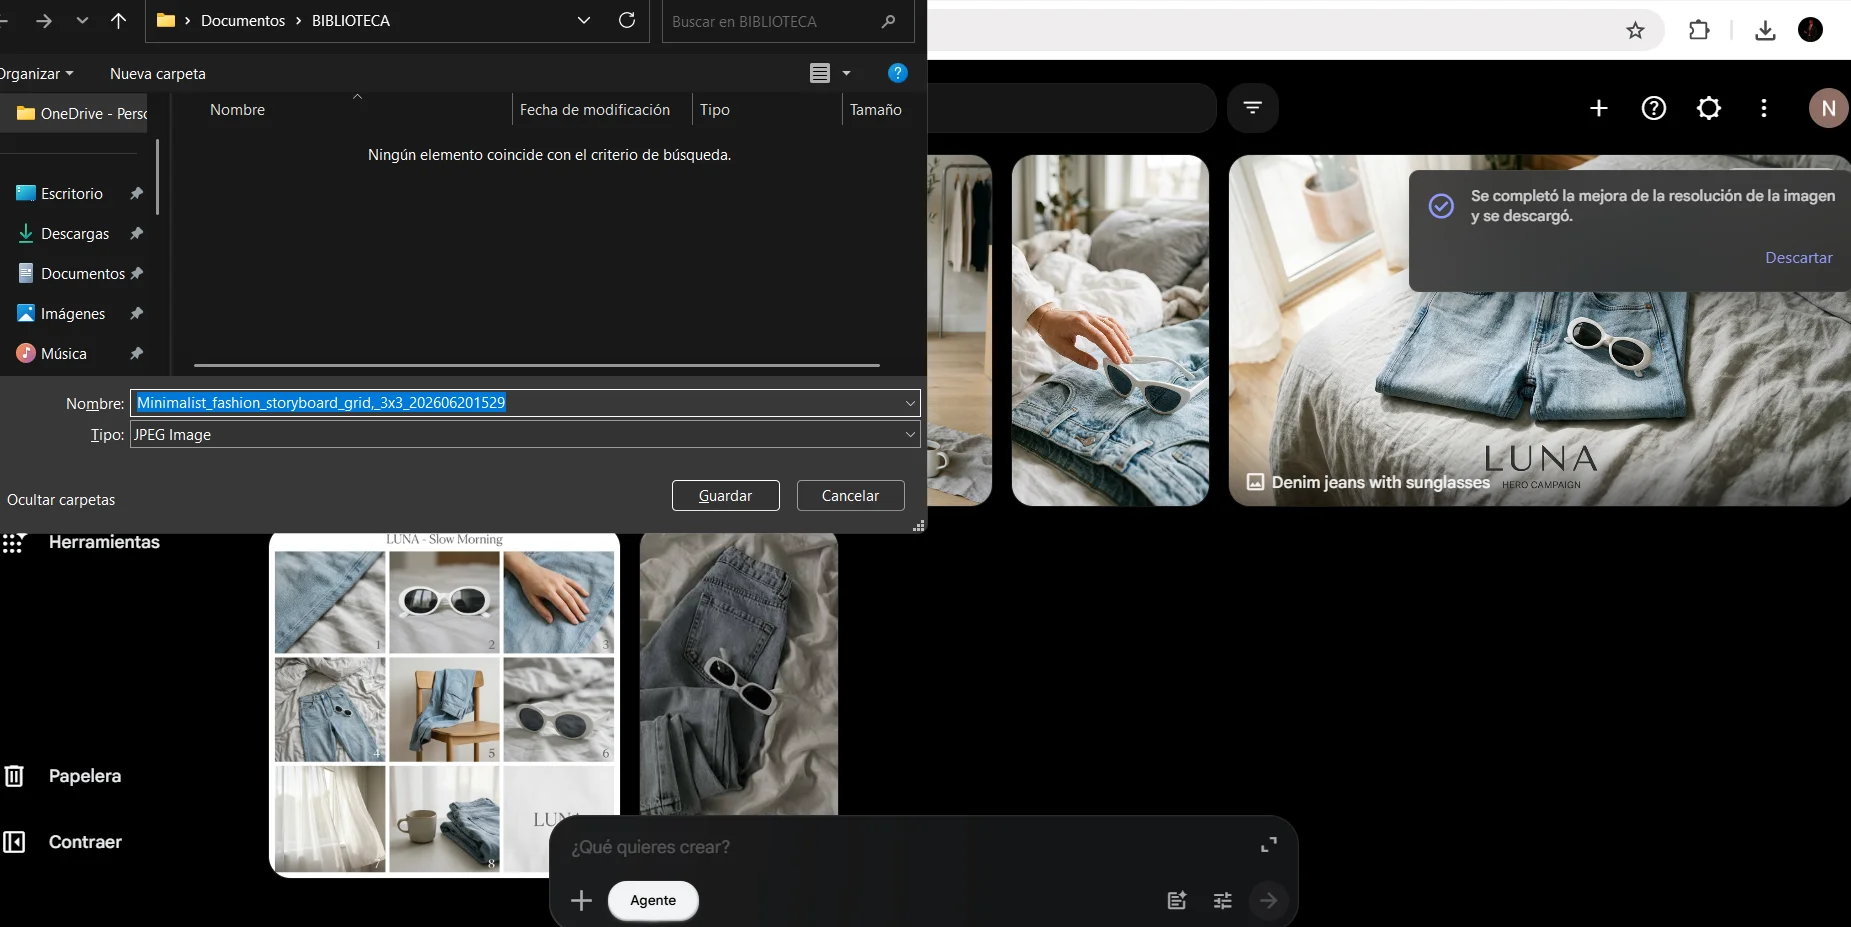Viewport: 1851px width, 927px height.
Task: Open browser downloads icon
Action: point(1765,30)
